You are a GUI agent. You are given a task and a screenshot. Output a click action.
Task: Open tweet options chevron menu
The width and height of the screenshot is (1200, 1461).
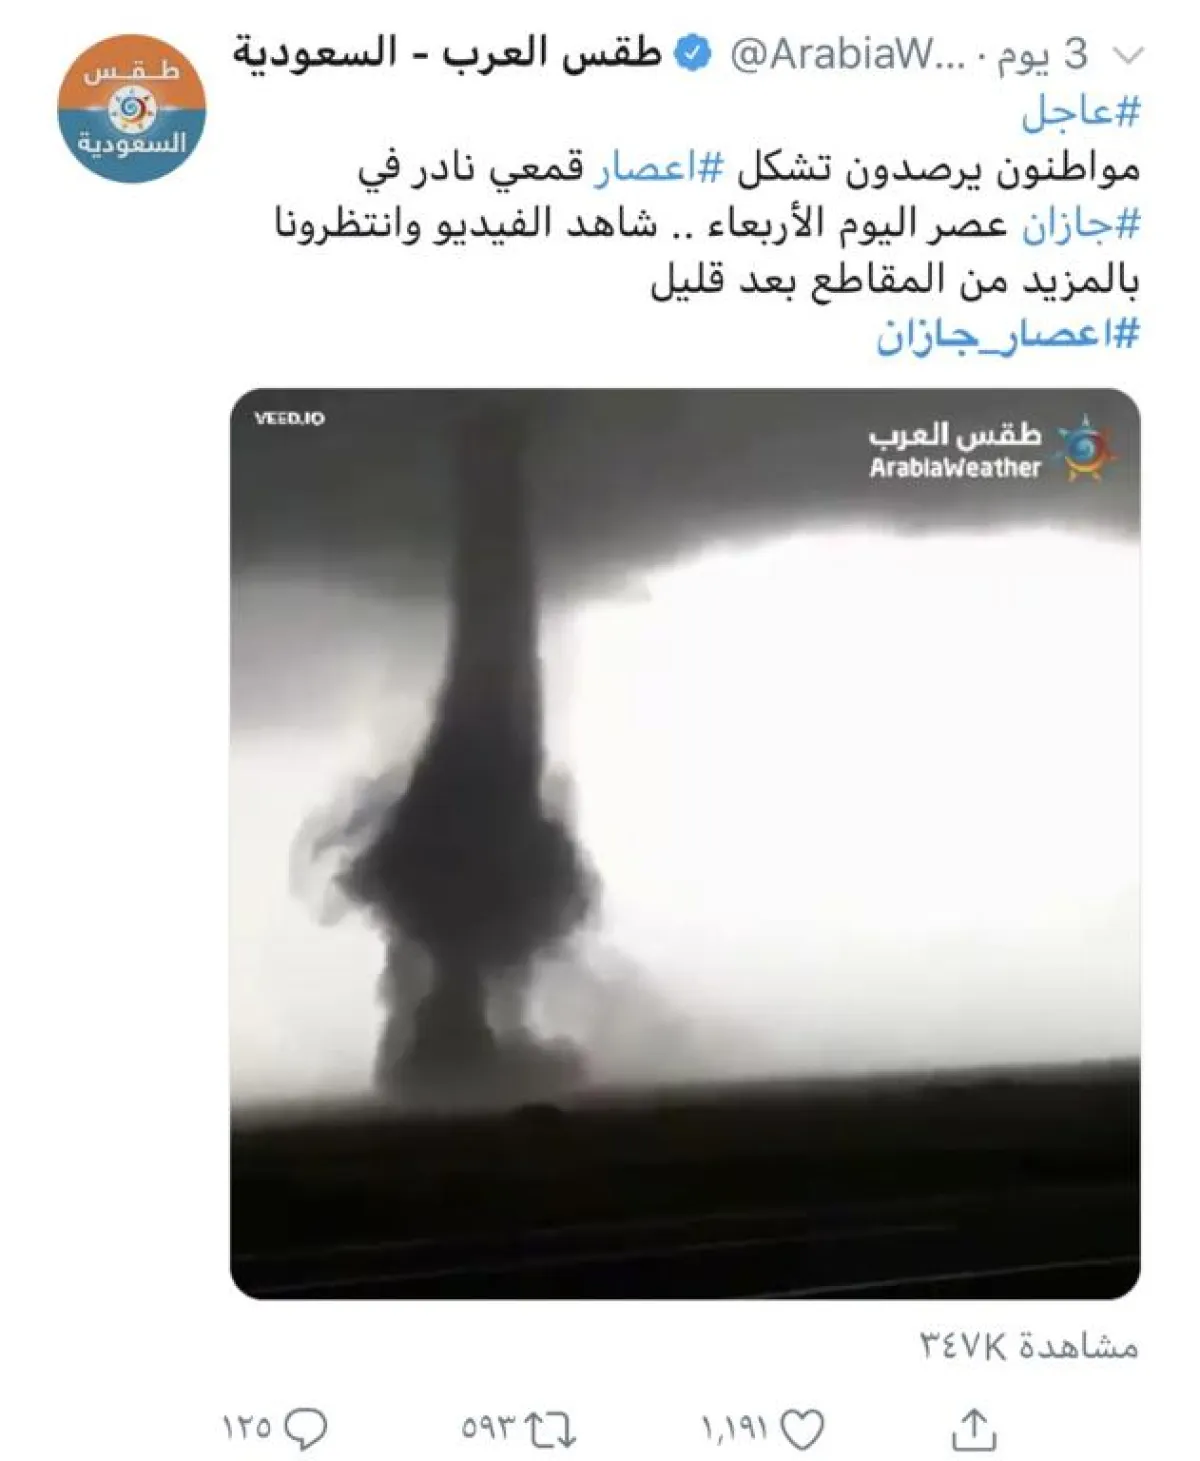click(x=1128, y=56)
